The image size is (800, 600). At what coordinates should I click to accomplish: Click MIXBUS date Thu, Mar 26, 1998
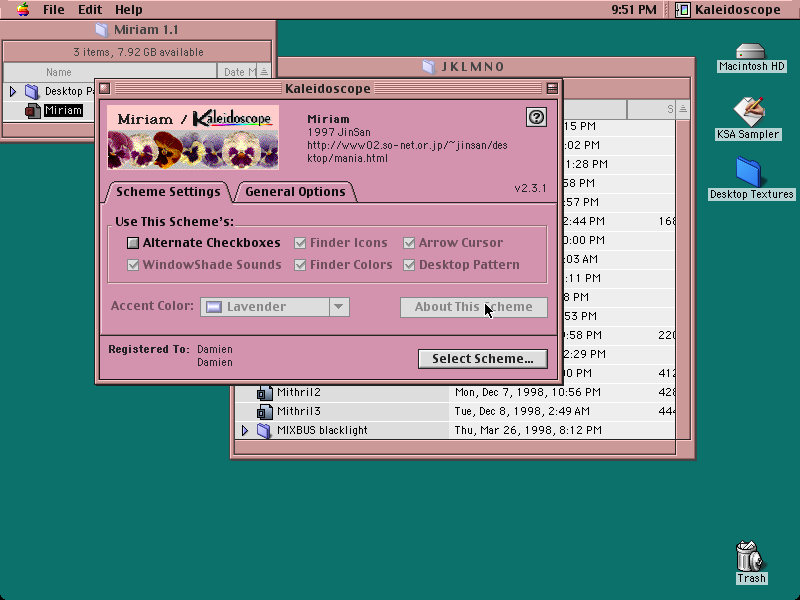528,430
